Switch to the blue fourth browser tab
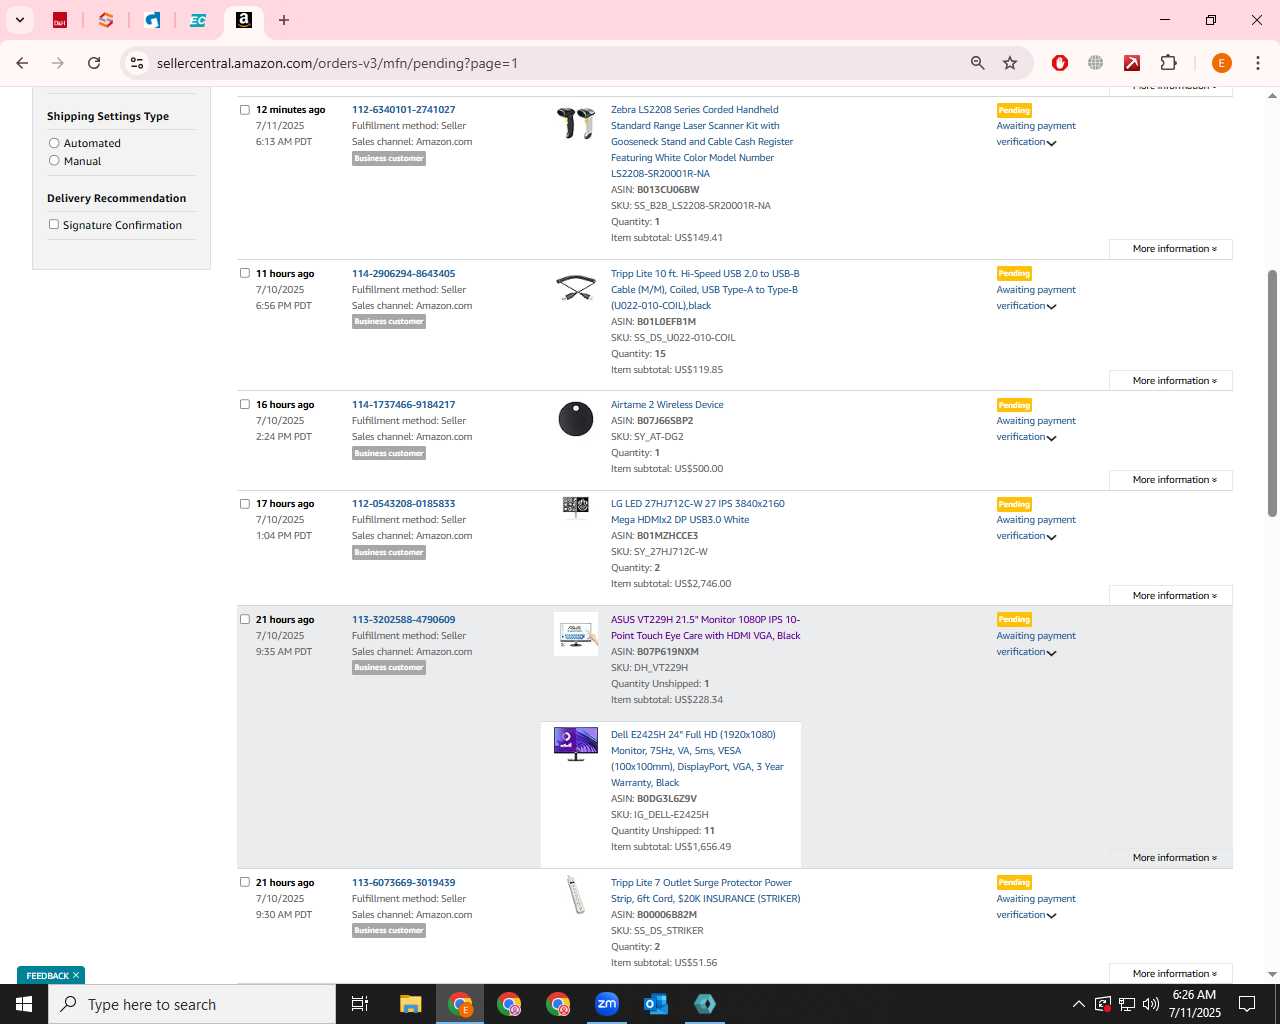 tap(152, 20)
